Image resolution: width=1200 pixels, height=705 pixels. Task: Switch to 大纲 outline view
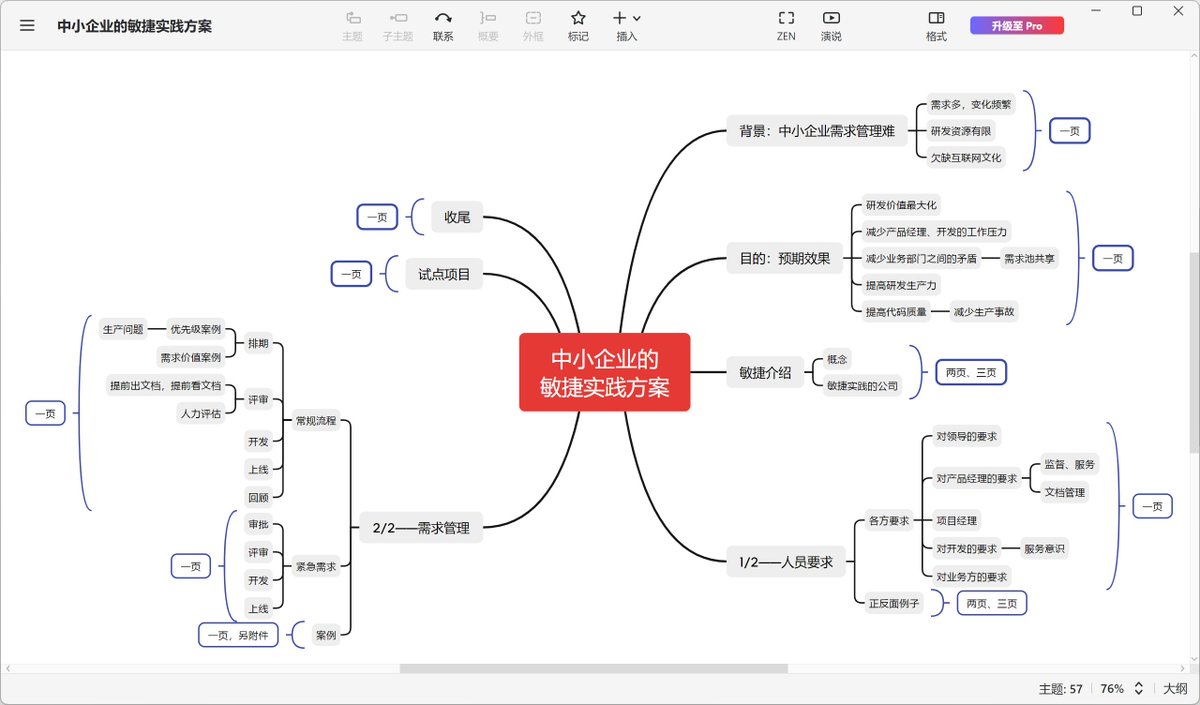tap(1175, 688)
